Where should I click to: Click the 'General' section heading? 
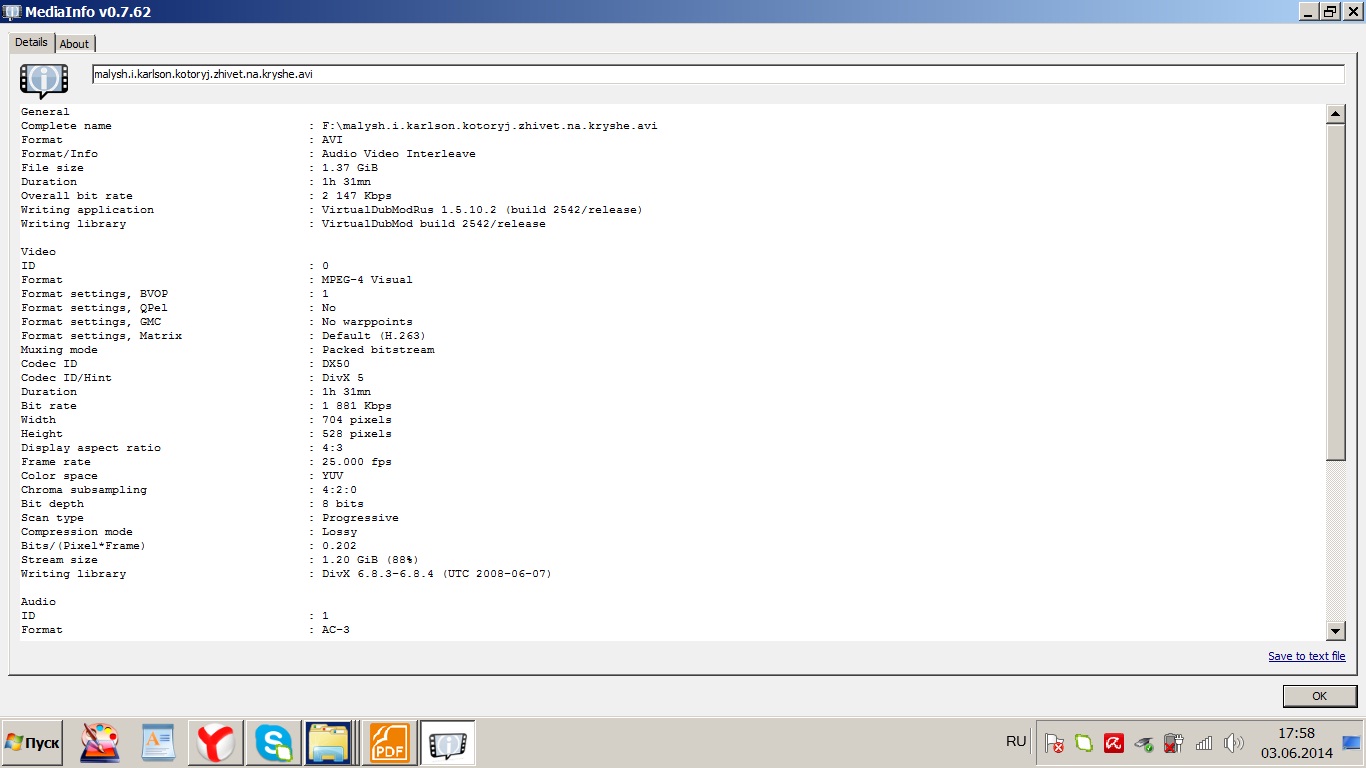pos(45,112)
